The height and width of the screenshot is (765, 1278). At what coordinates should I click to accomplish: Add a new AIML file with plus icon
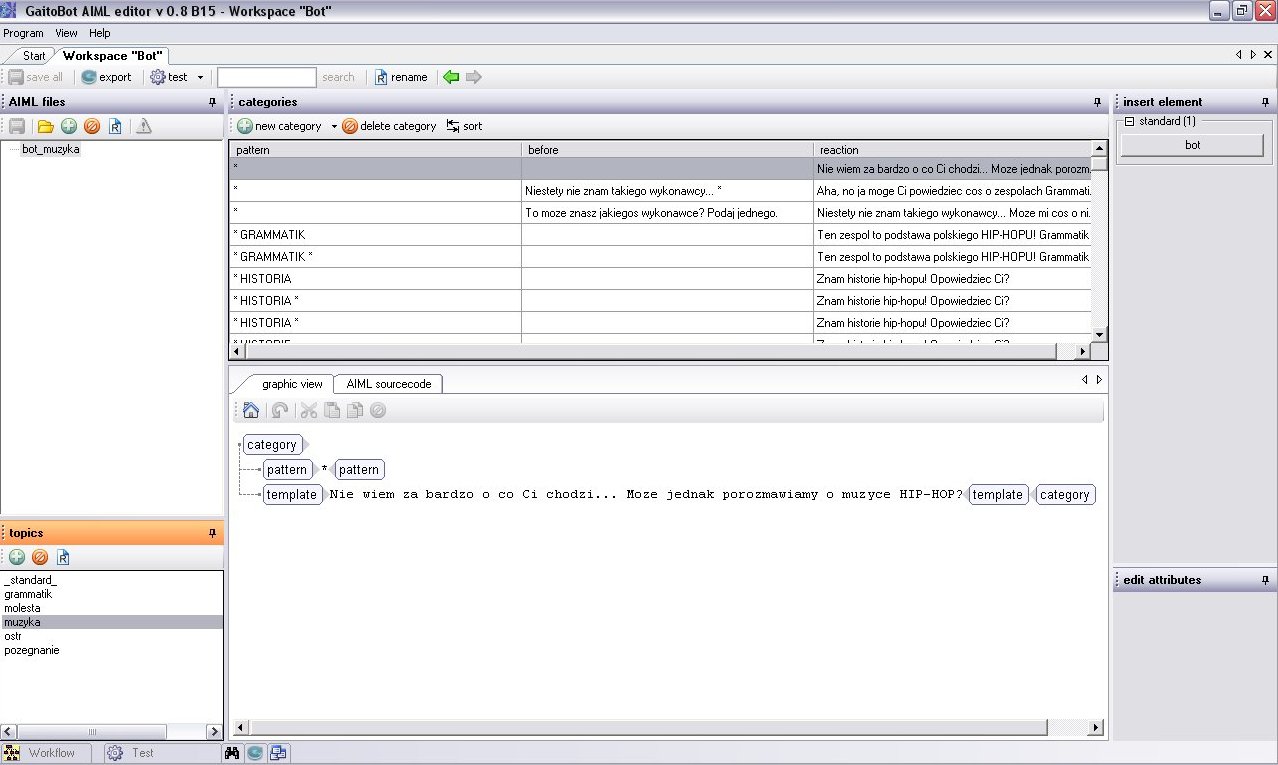[x=69, y=126]
